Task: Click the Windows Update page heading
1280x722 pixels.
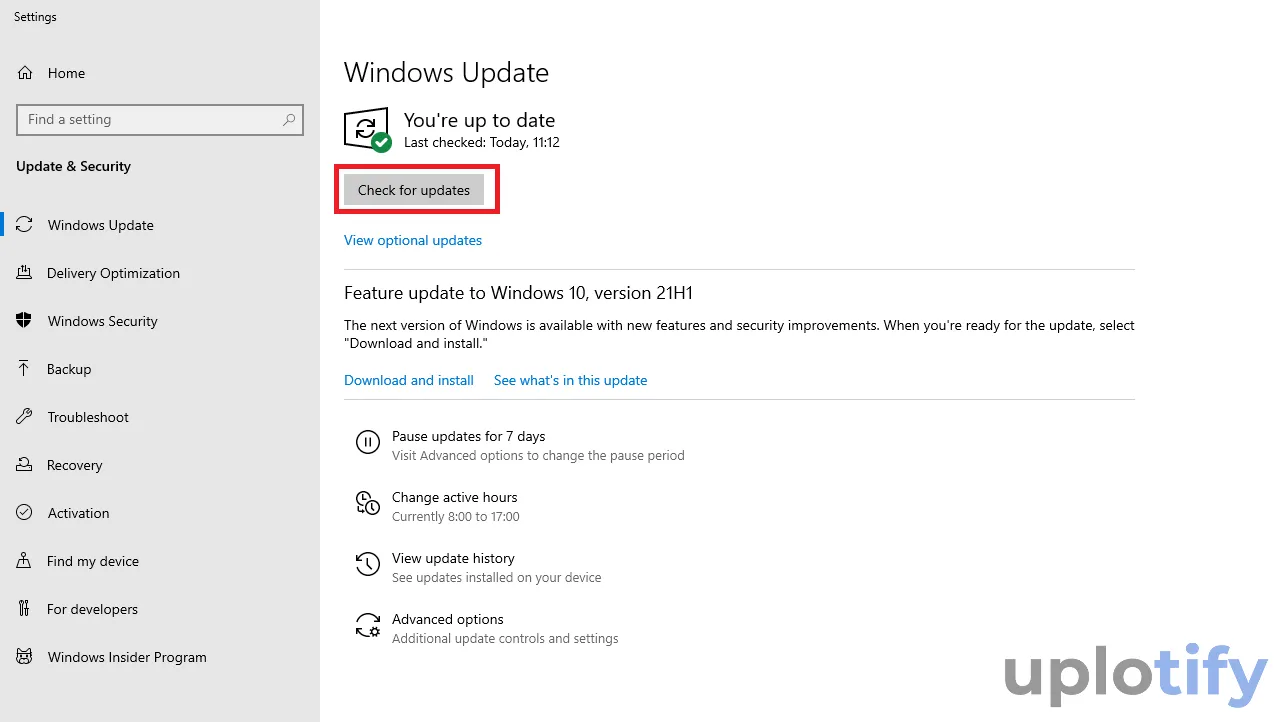Action: 446,73
